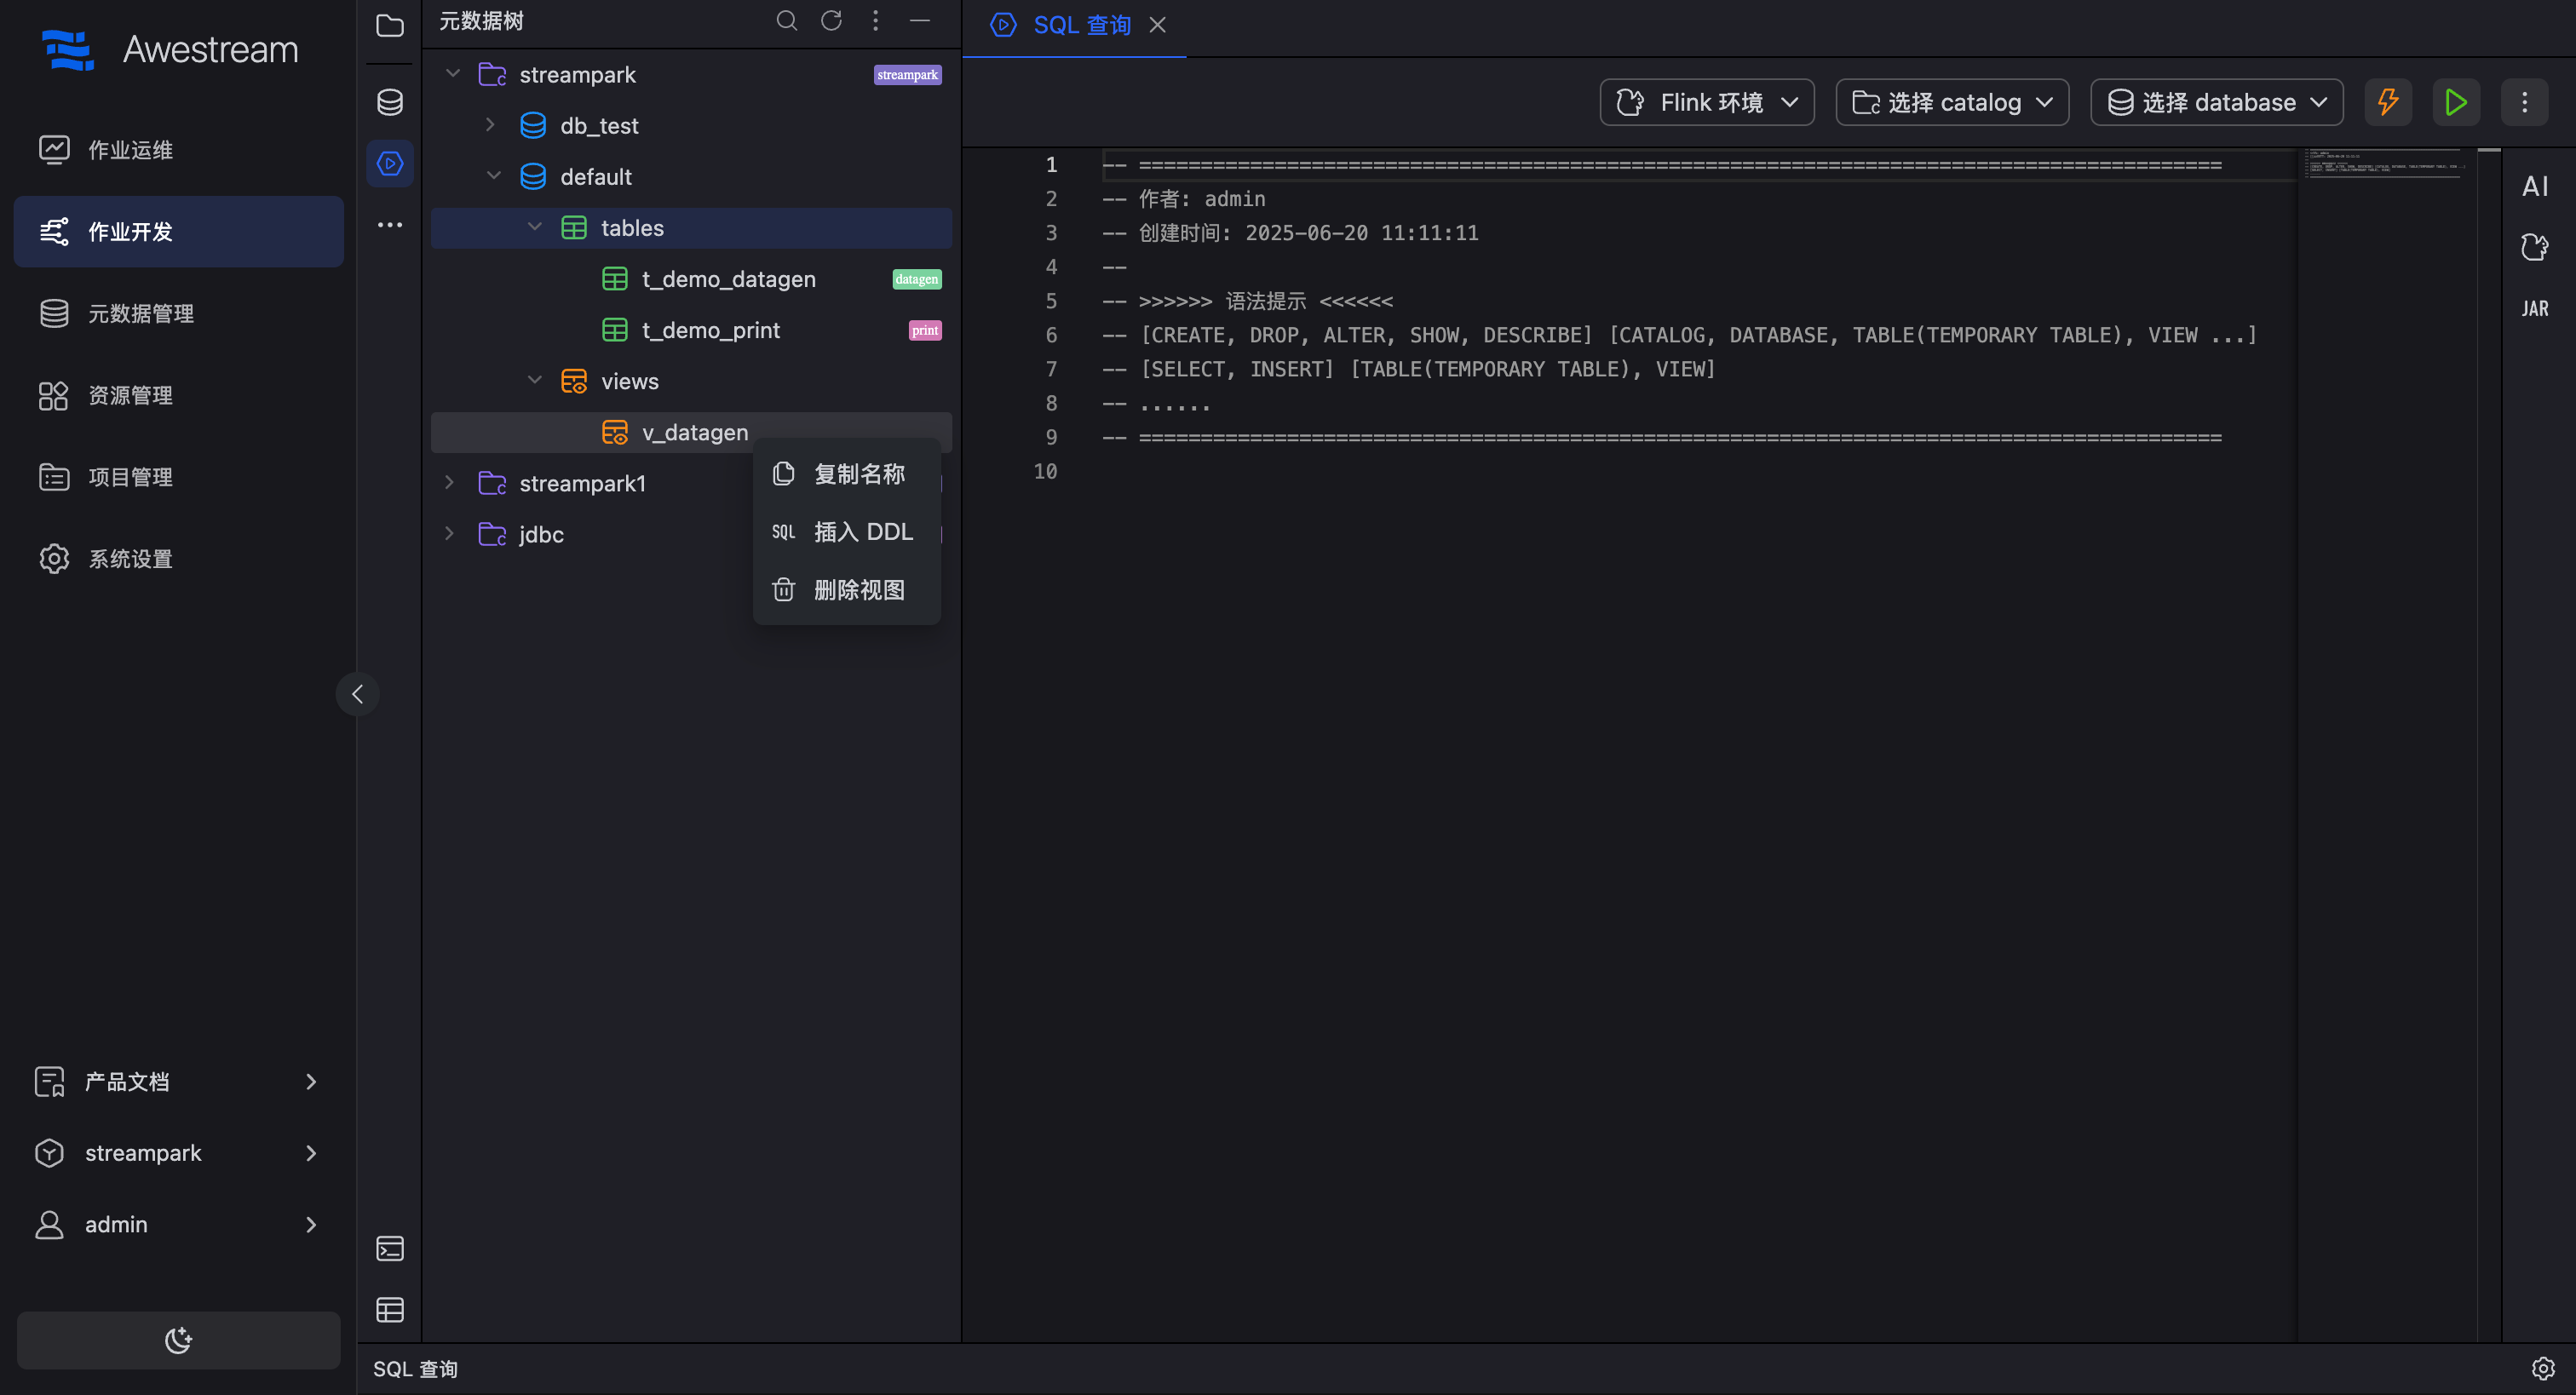The width and height of the screenshot is (2576, 1395).
Task: Open the JAR panel on the right
Action: coord(2534,309)
